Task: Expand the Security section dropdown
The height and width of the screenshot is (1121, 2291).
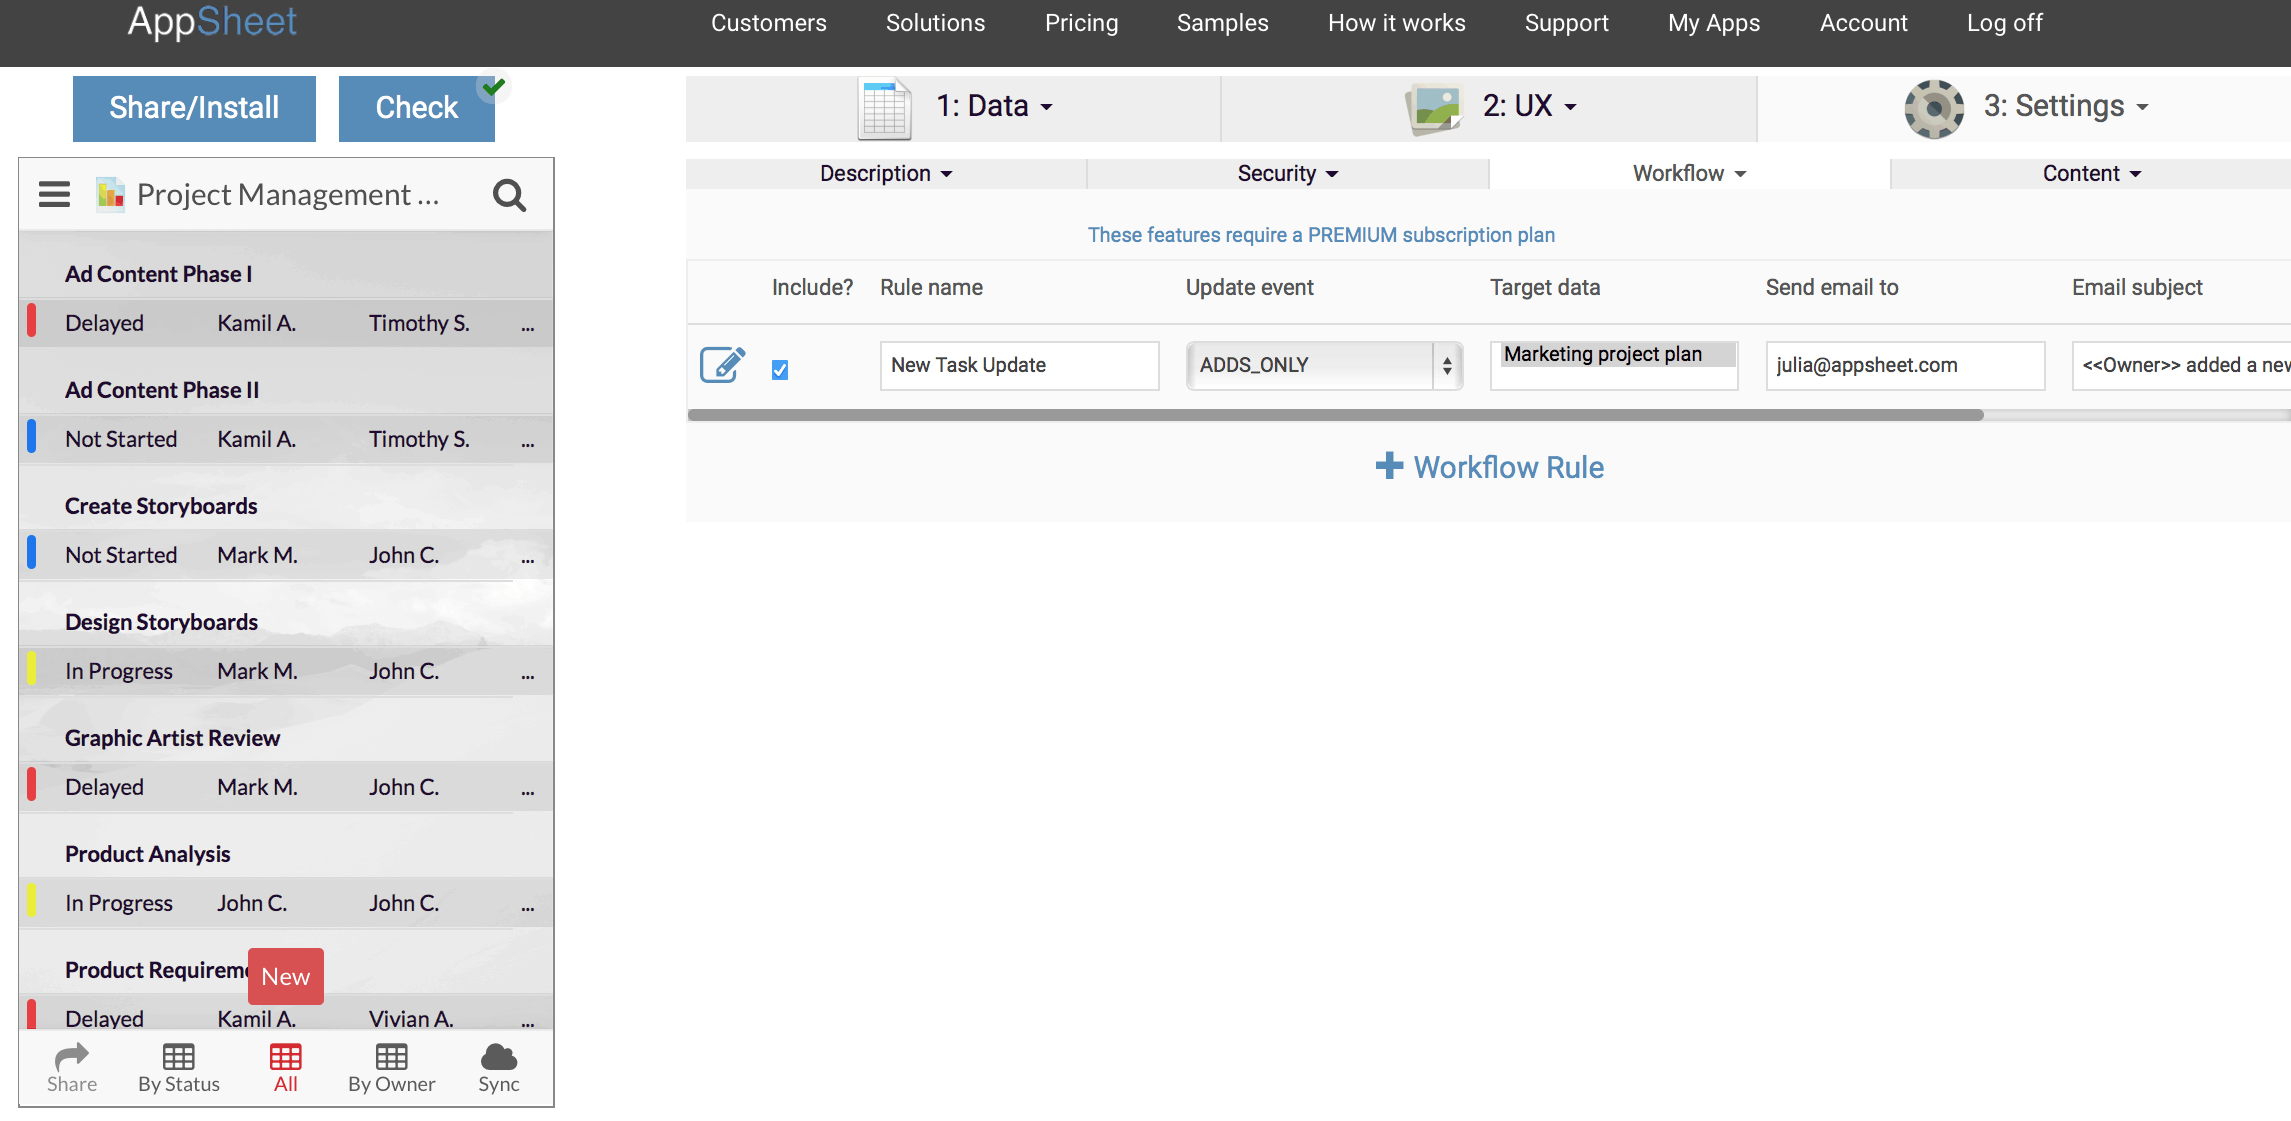Action: [1286, 172]
